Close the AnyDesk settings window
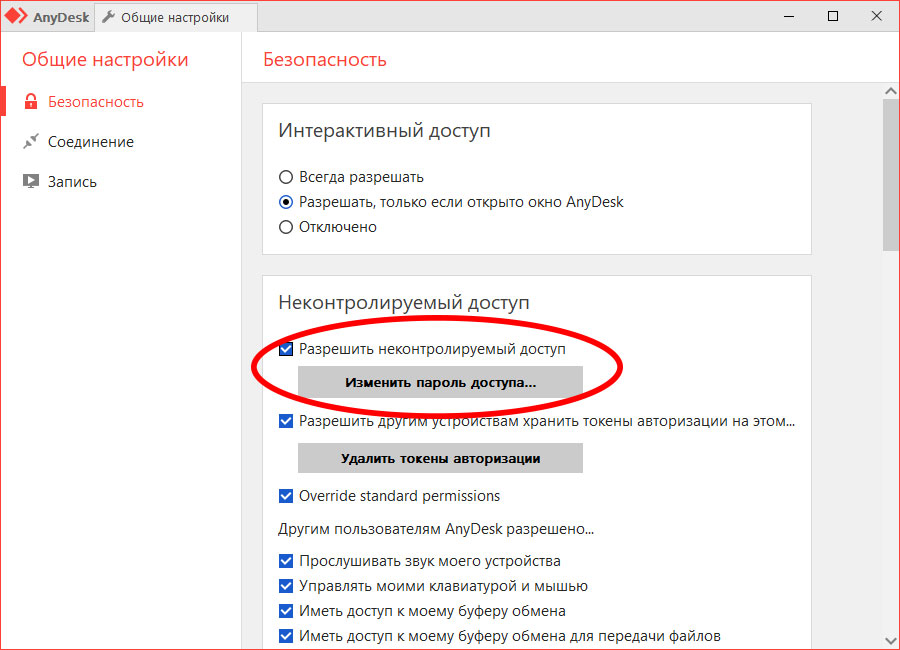900x650 pixels. click(876, 16)
